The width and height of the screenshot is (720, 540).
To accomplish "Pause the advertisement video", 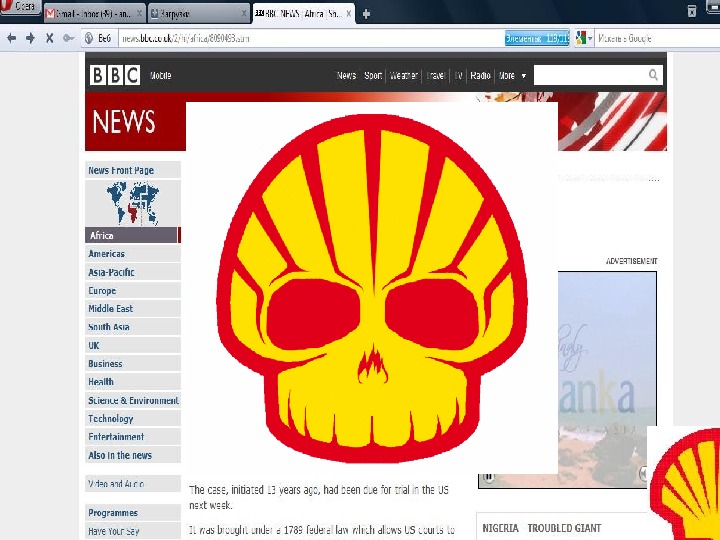I will tap(489, 477).
